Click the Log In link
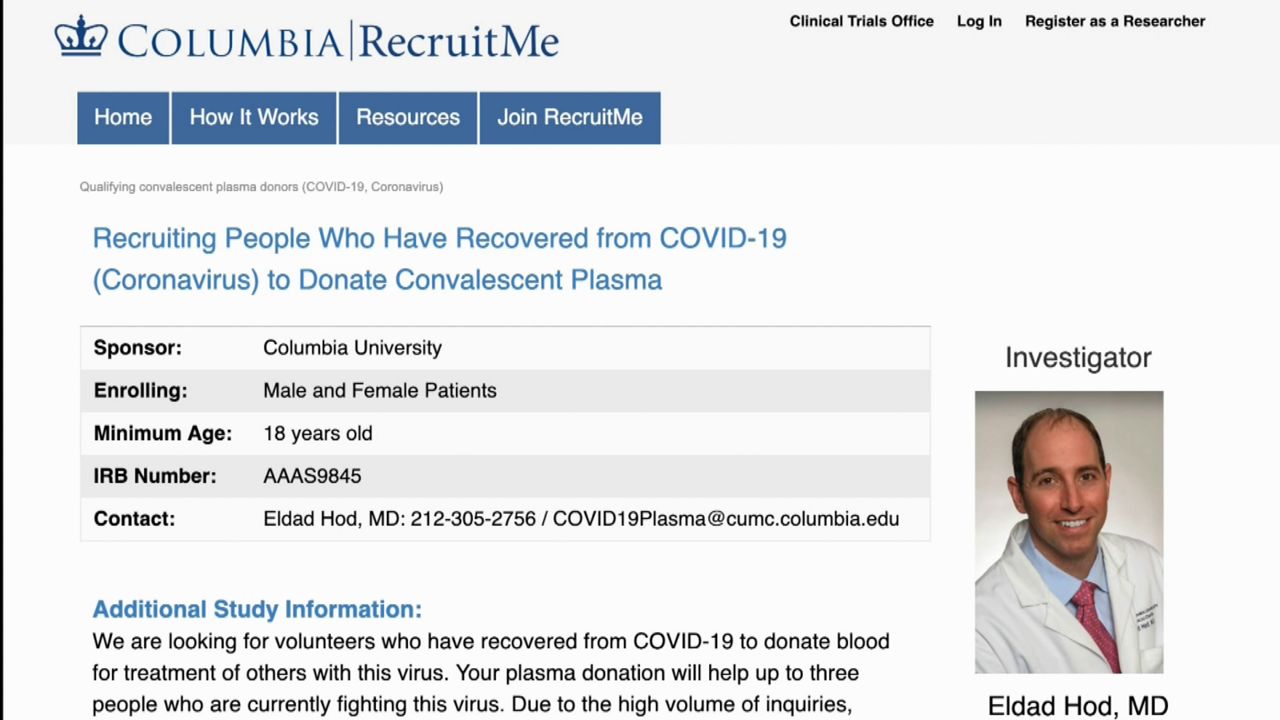The image size is (1280, 720). 979,21
